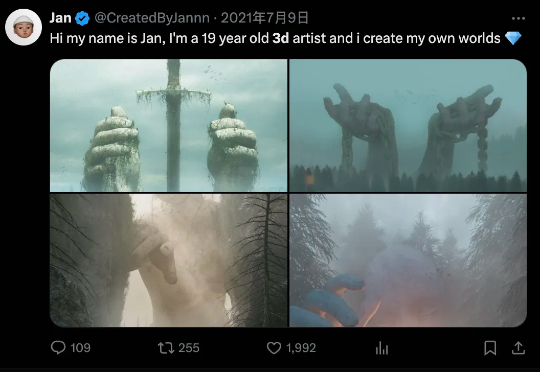Click the 255 reposts count

pos(189,348)
